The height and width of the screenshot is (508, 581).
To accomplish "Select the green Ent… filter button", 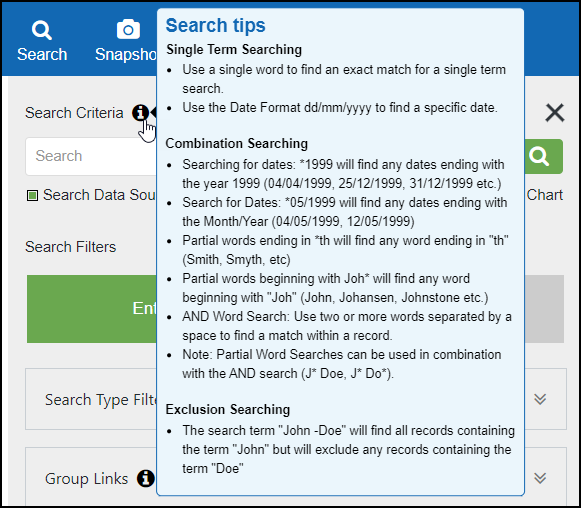I will 92,309.
